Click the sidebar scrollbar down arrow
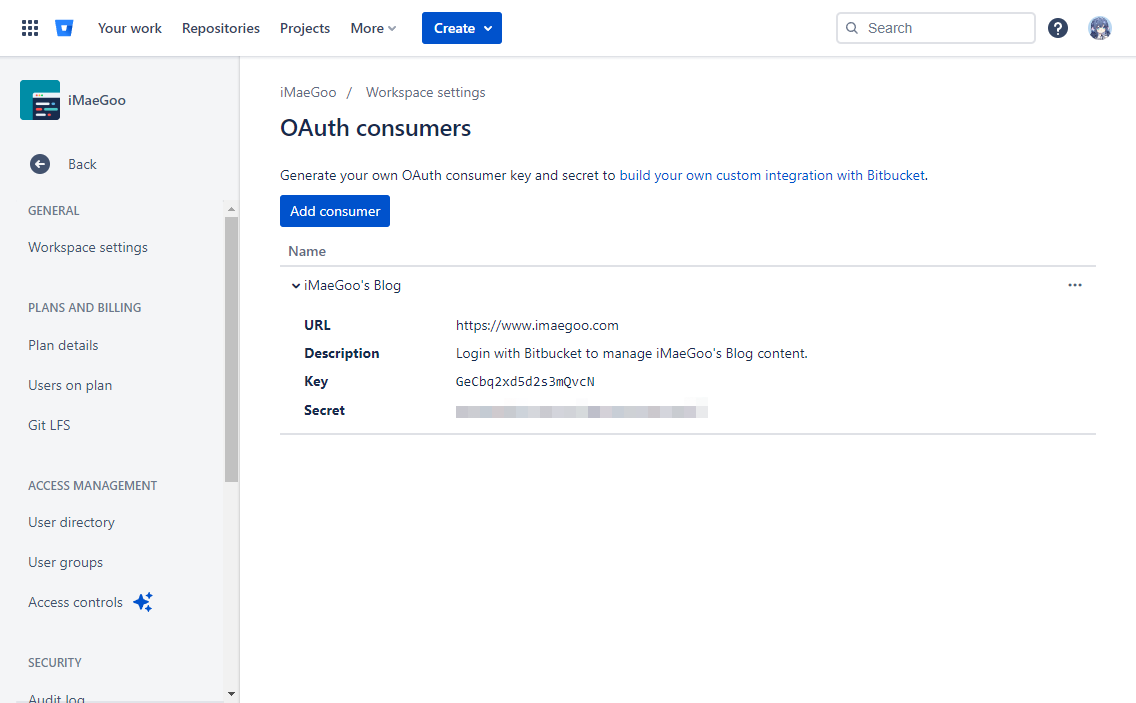This screenshot has height=703, width=1136. [231, 694]
